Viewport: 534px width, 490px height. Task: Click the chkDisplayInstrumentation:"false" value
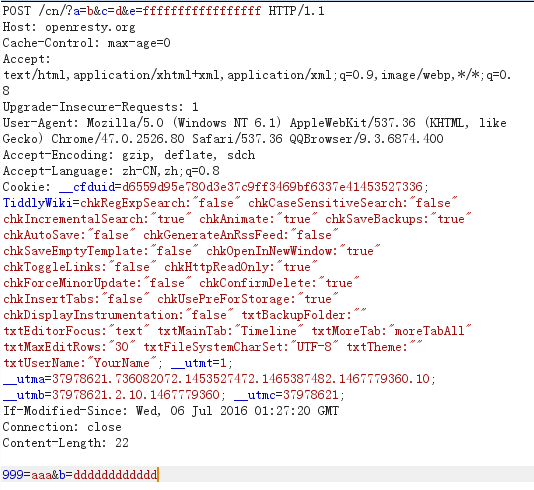point(118,315)
